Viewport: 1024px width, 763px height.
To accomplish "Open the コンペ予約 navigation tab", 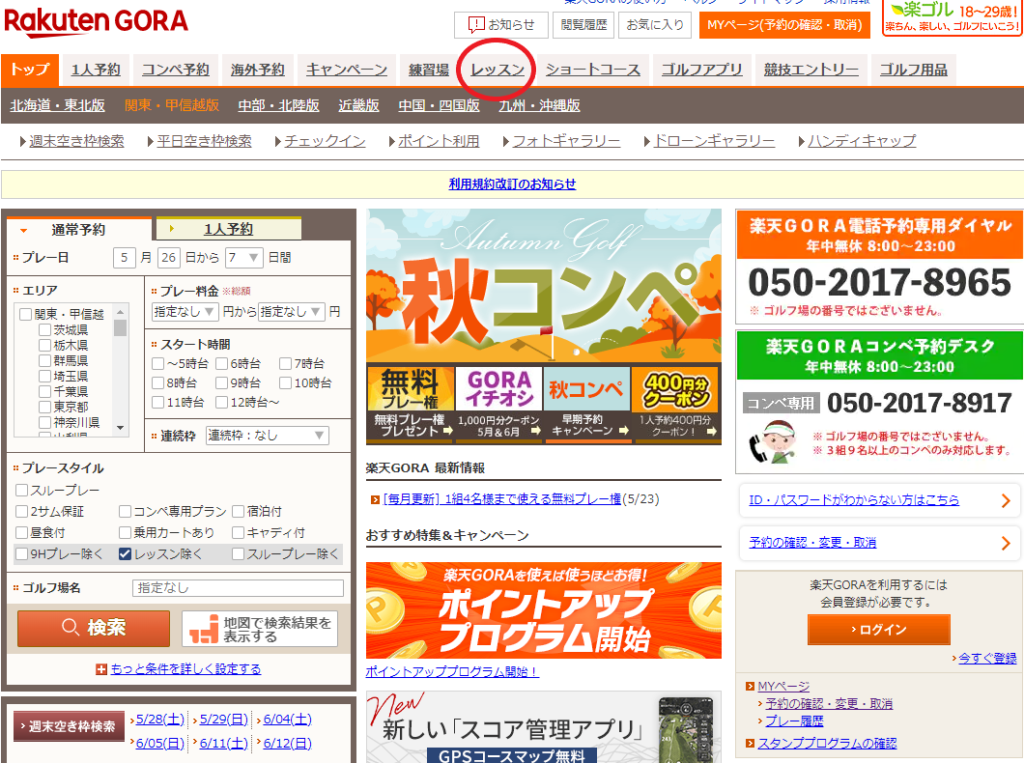I will [175, 70].
